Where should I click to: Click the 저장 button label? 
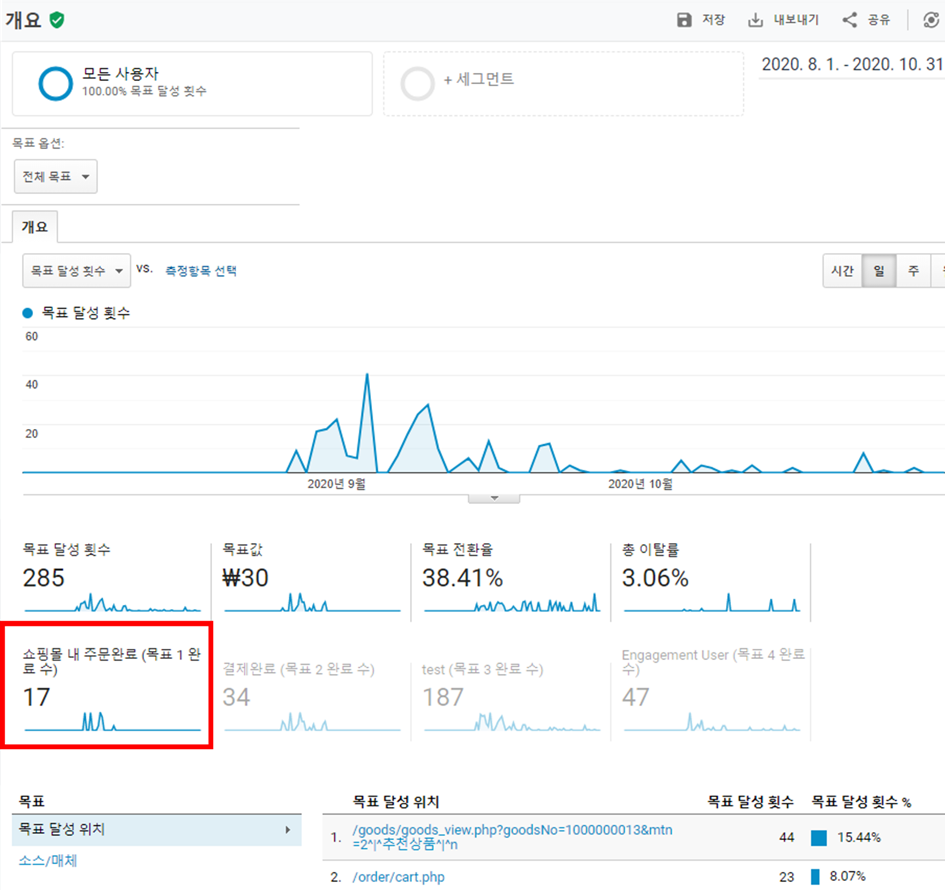pyautogui.click(x=714, y=20)
